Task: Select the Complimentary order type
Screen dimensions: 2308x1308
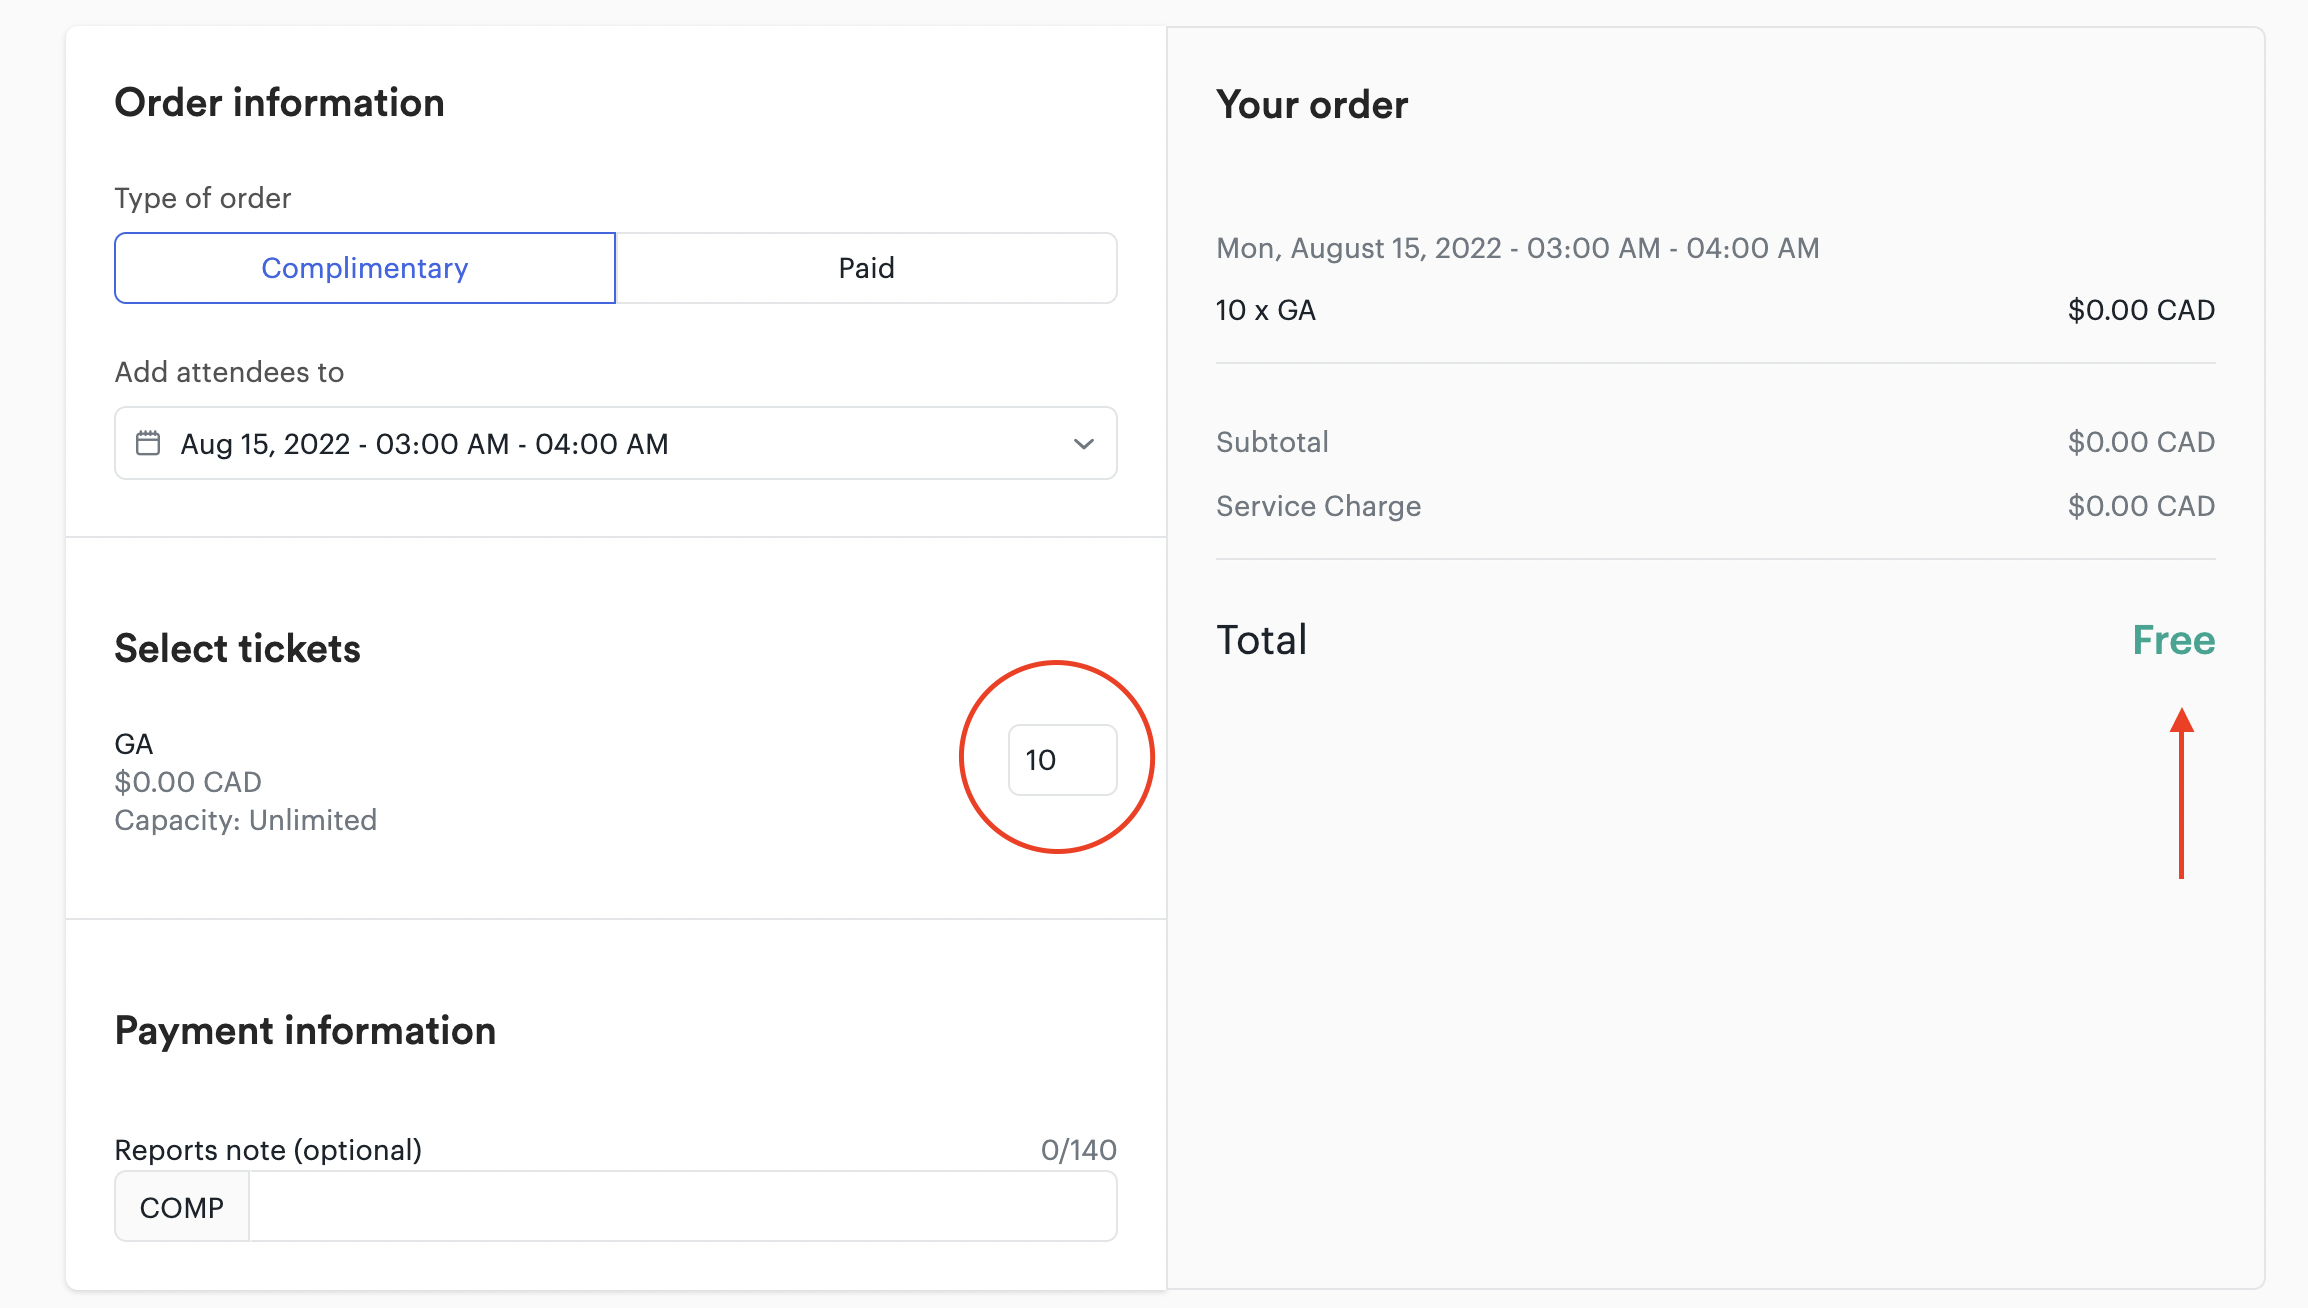Action: tap(365, 268)
